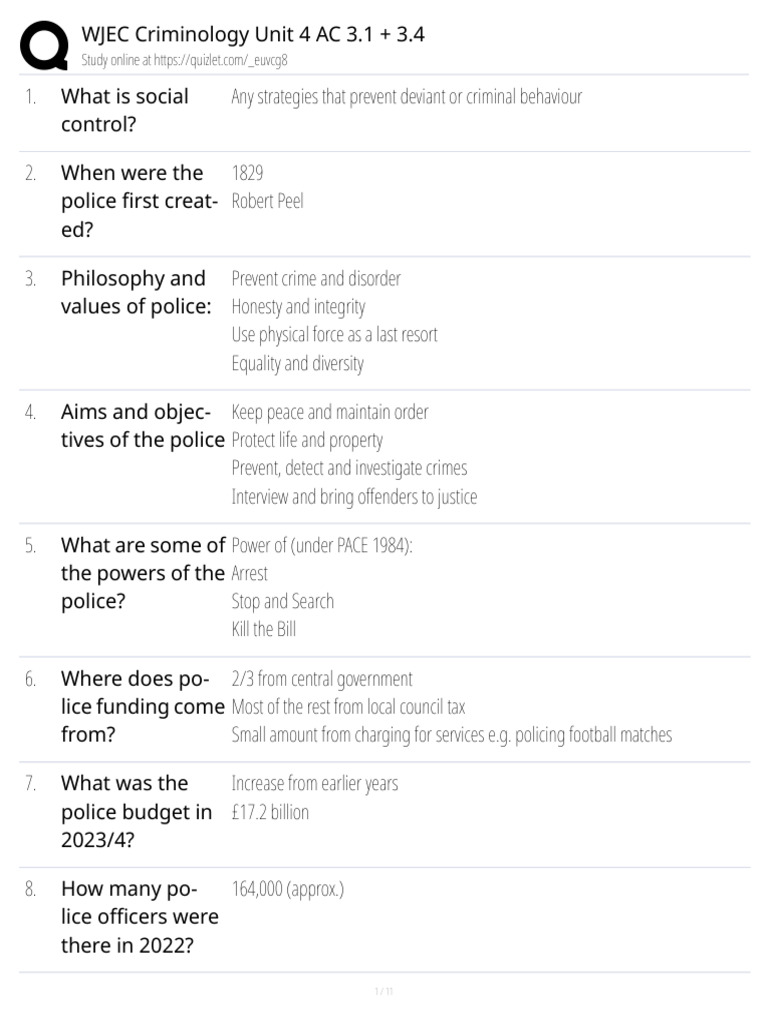Select the term Philosophy and values of police
The image size is (768, 1024).
(136, 293)
